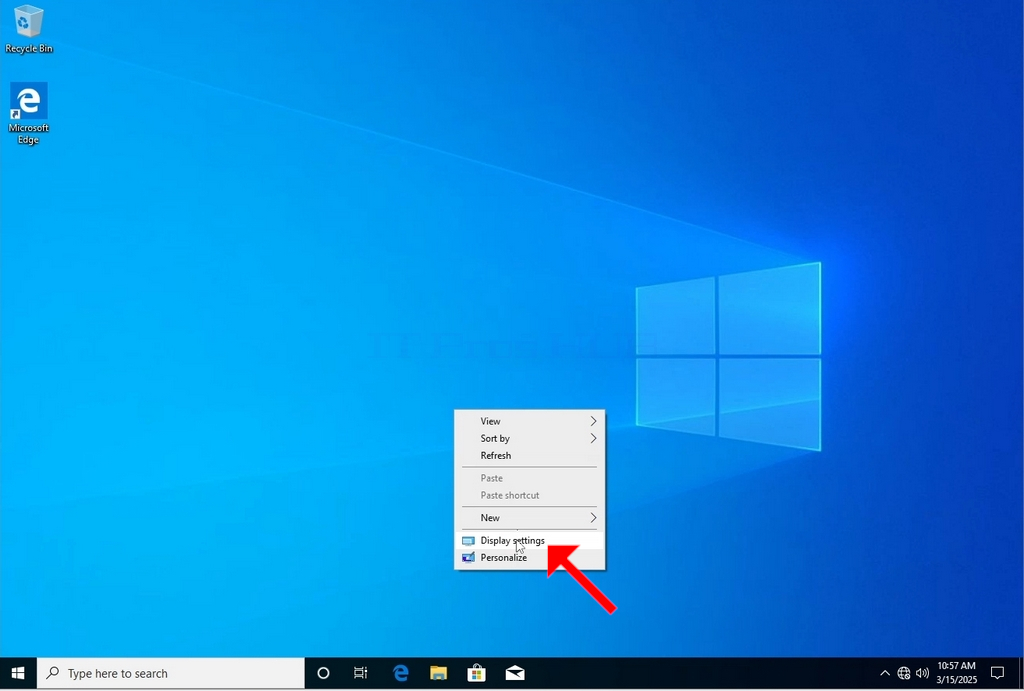The image size is (1024, 691).
Task: Click the taskbar clock showing 10:57 AM
Action: coord(957,673)
